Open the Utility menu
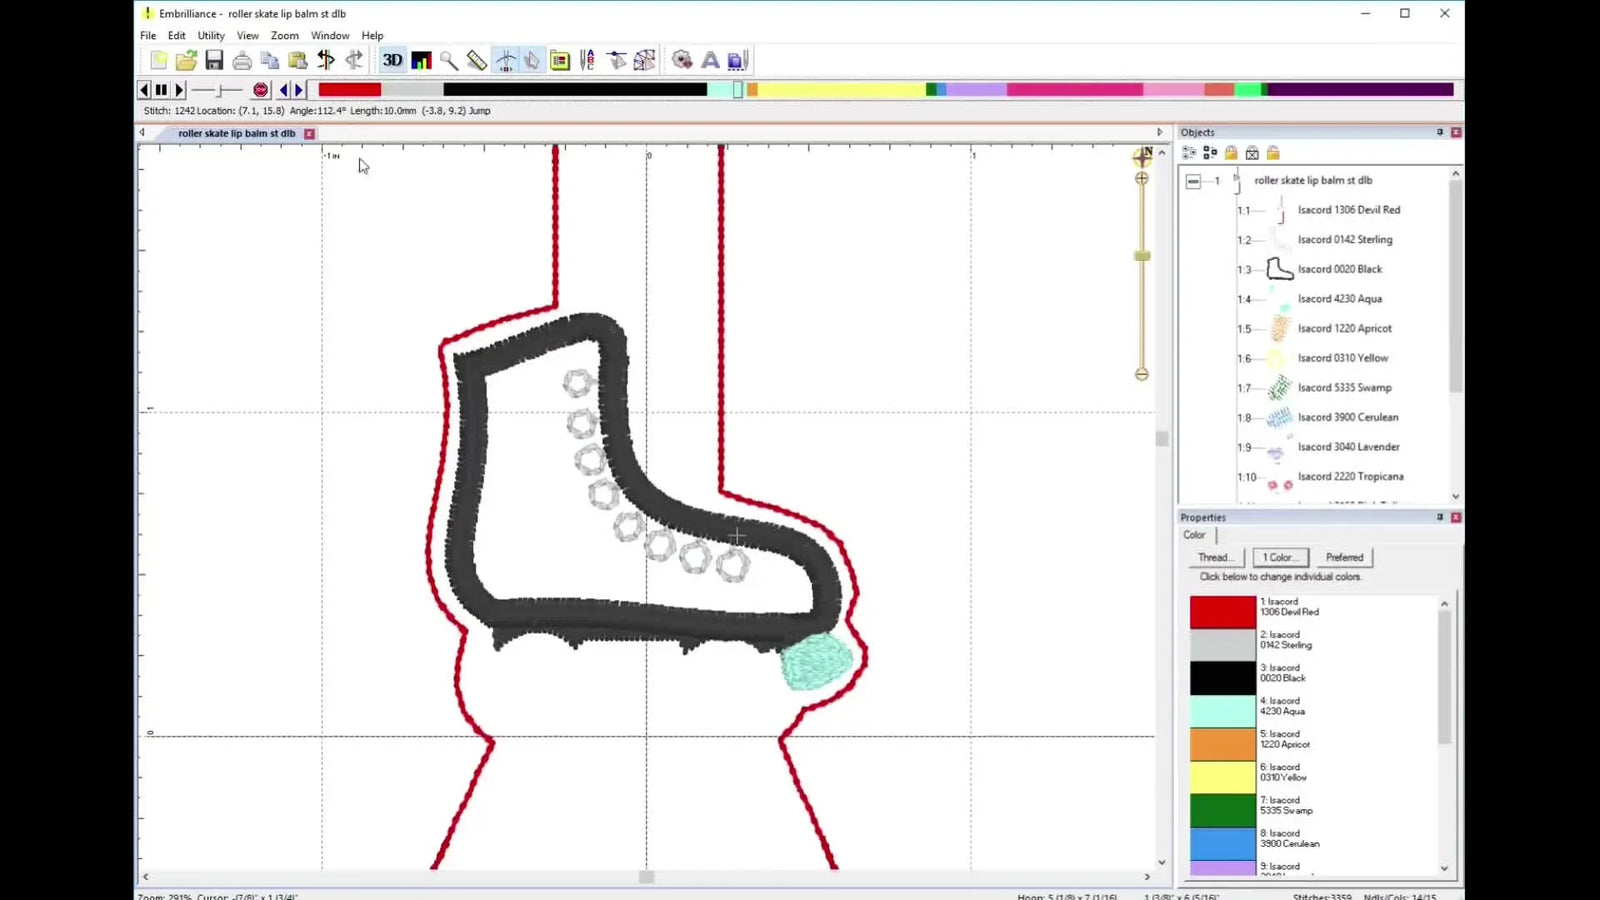 coord(211,36)
